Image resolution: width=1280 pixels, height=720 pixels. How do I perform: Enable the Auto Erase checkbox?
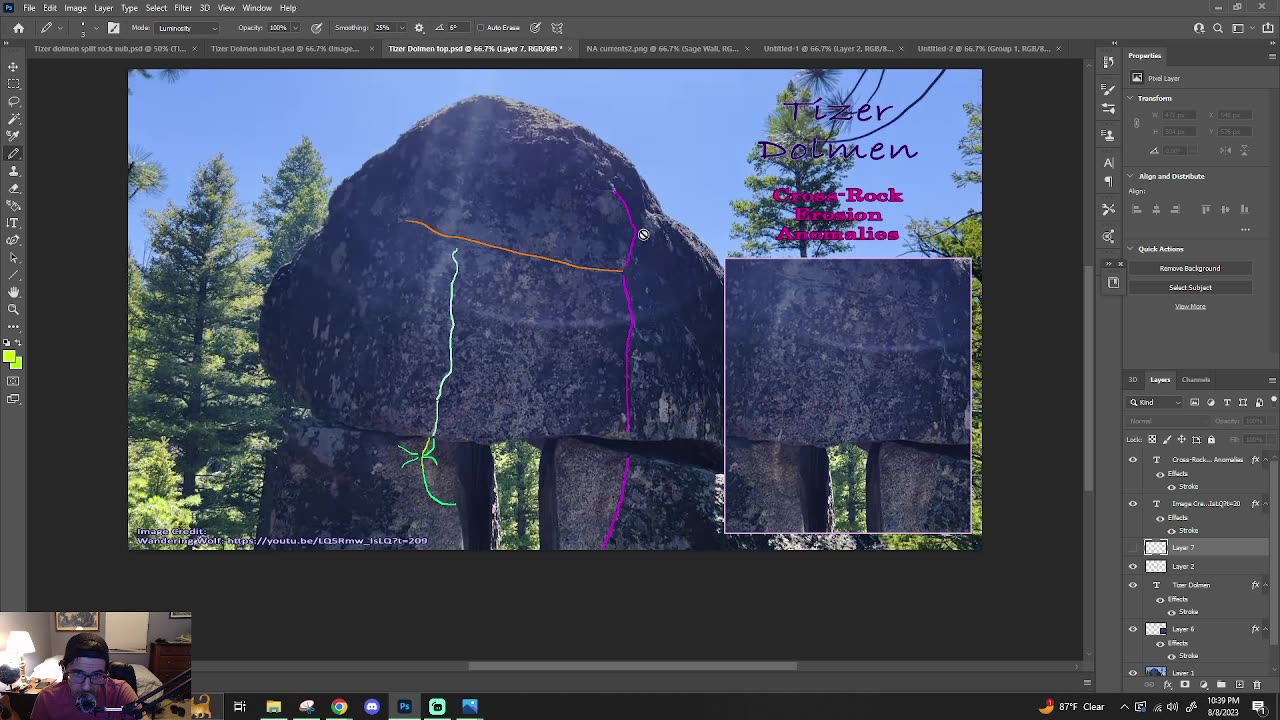point(480,28)
